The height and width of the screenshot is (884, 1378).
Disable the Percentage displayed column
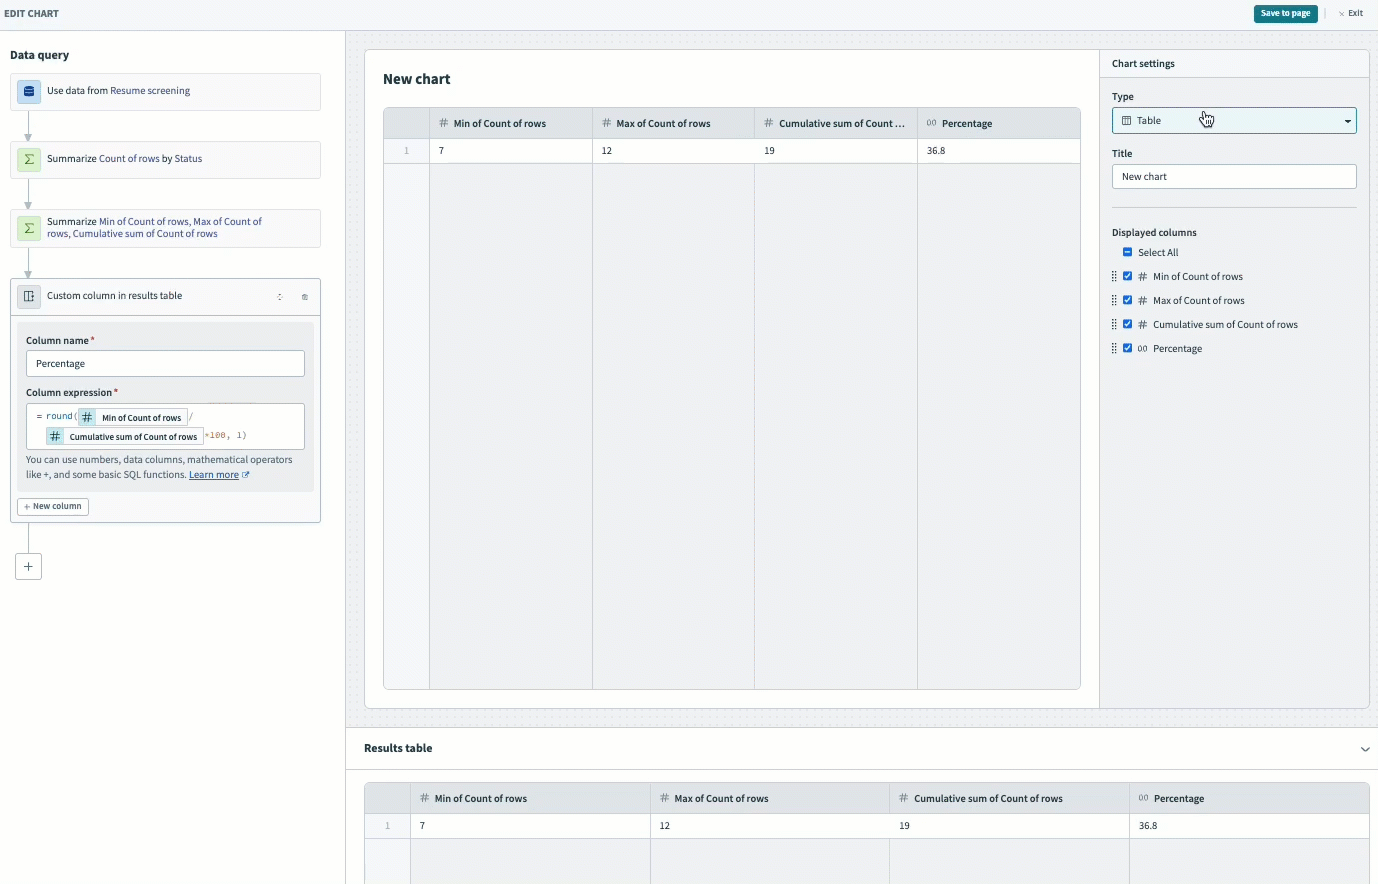pos(1127,348)
